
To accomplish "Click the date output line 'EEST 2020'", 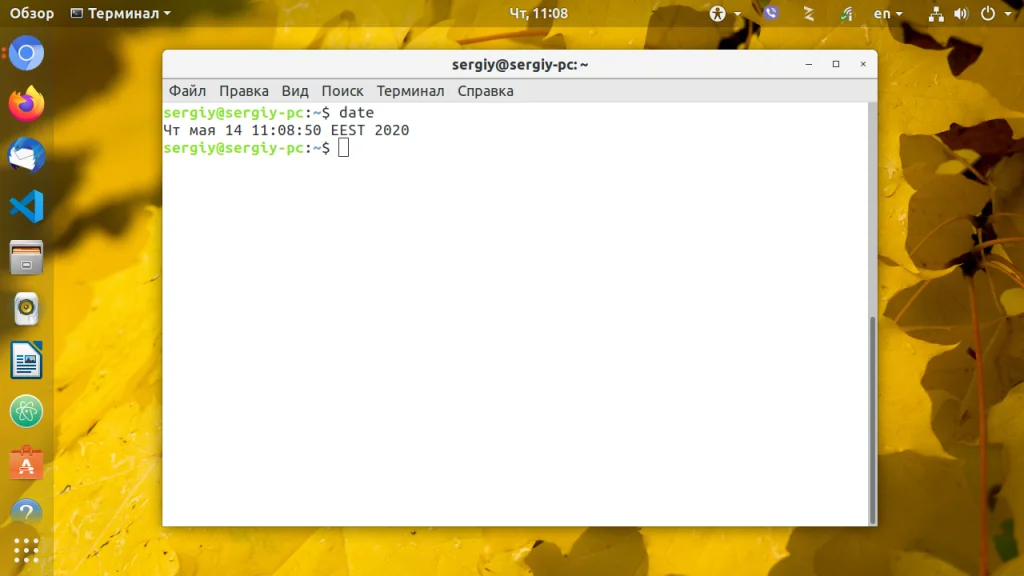I will 370,130.
